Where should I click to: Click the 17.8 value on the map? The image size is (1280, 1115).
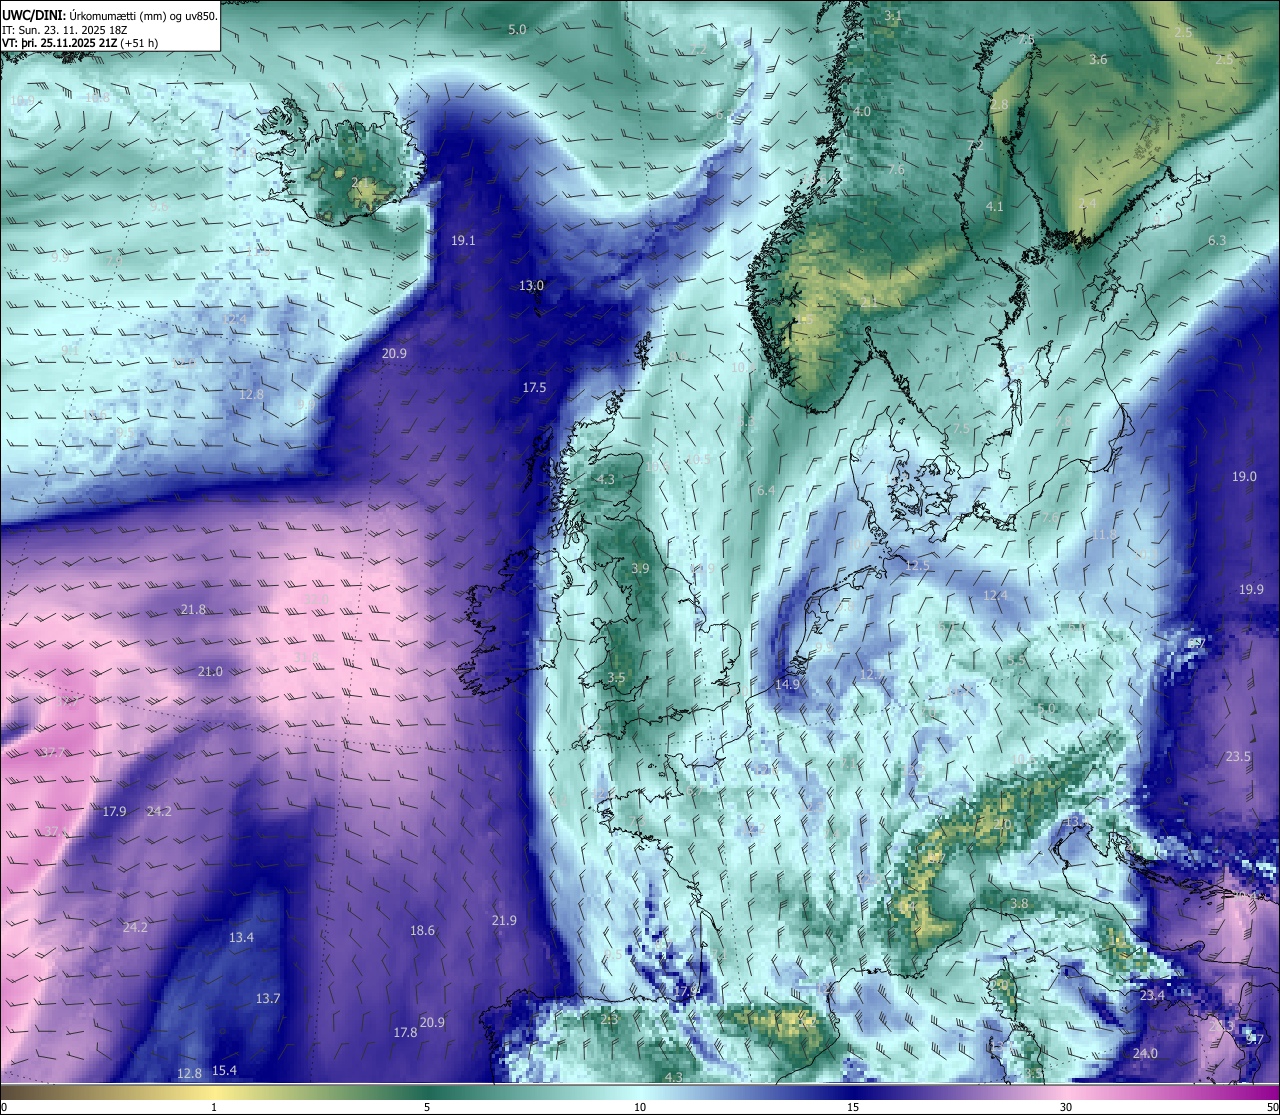pyautogui.click(x=405, y=1033)
